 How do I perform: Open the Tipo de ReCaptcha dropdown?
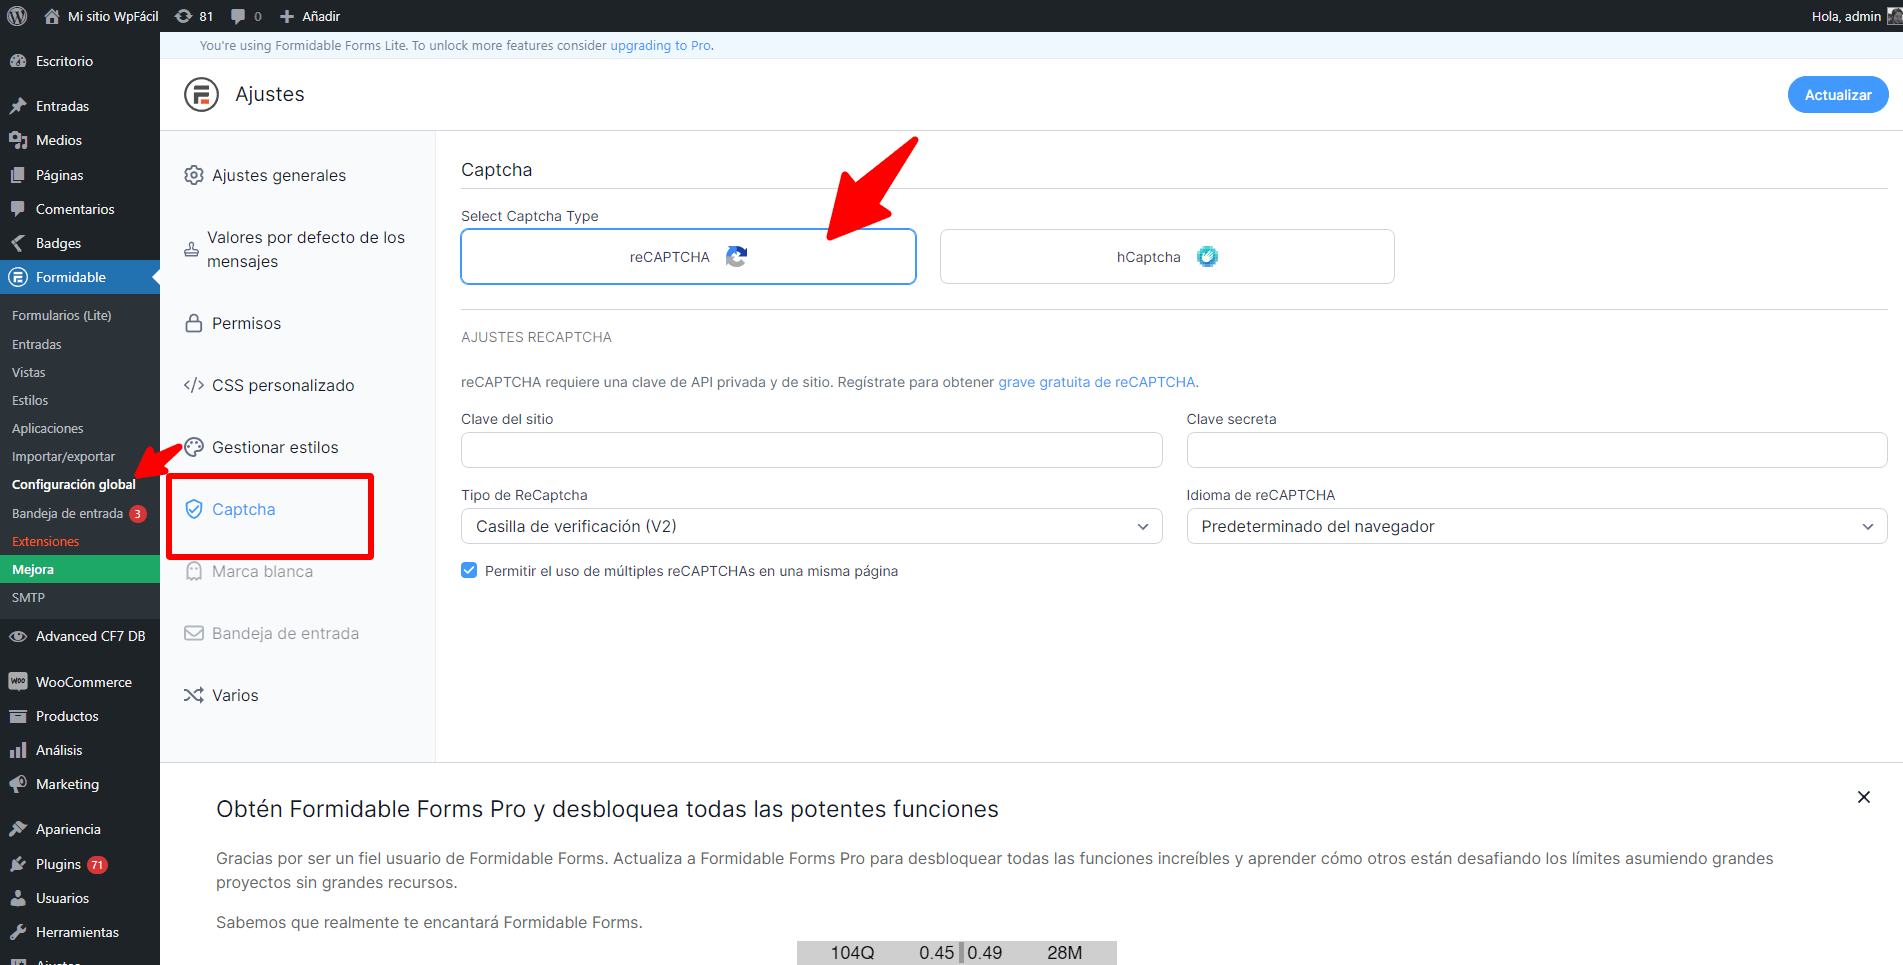coord(811,526)
